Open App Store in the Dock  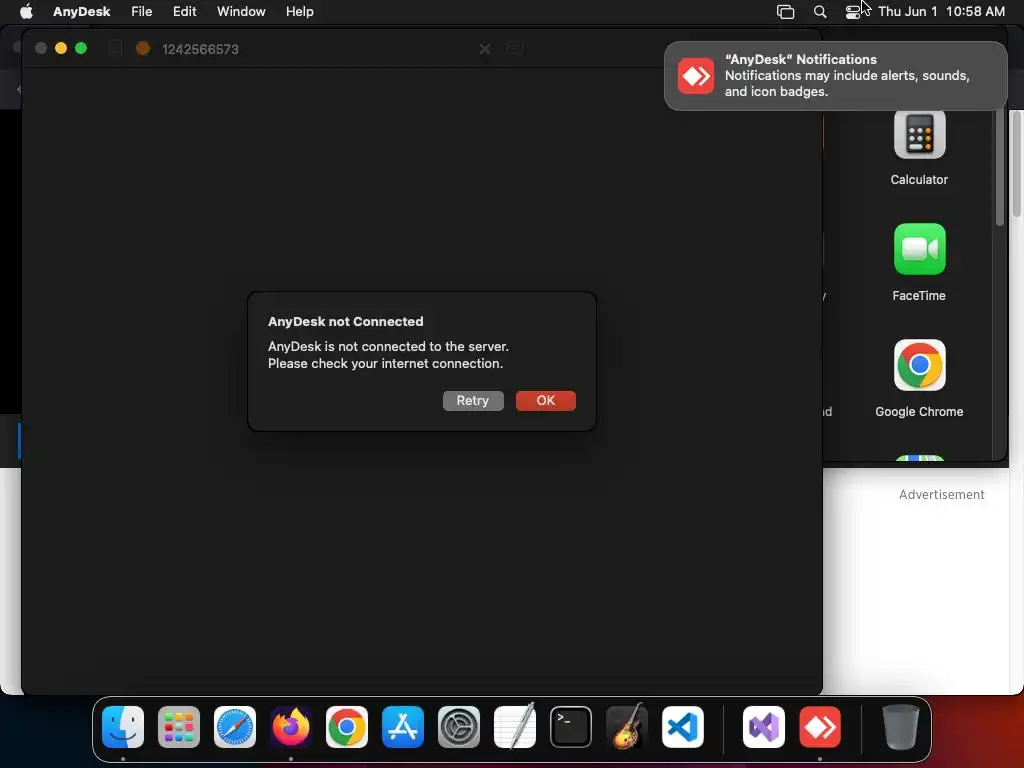pos(403,727)
